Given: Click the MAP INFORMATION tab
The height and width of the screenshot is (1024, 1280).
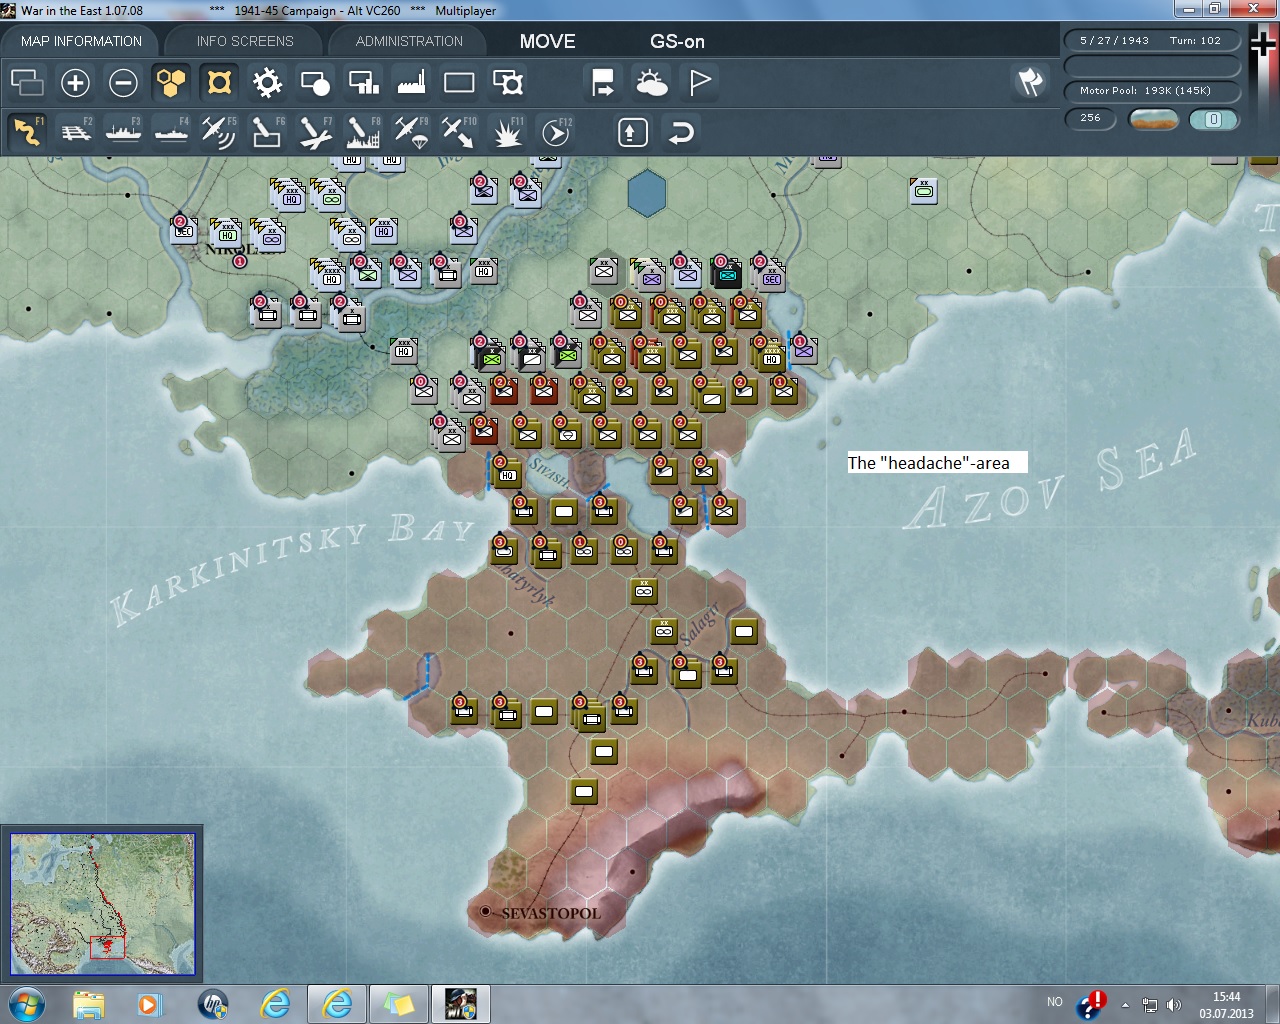Looking at the screenshot, I should tap(81, 41).
